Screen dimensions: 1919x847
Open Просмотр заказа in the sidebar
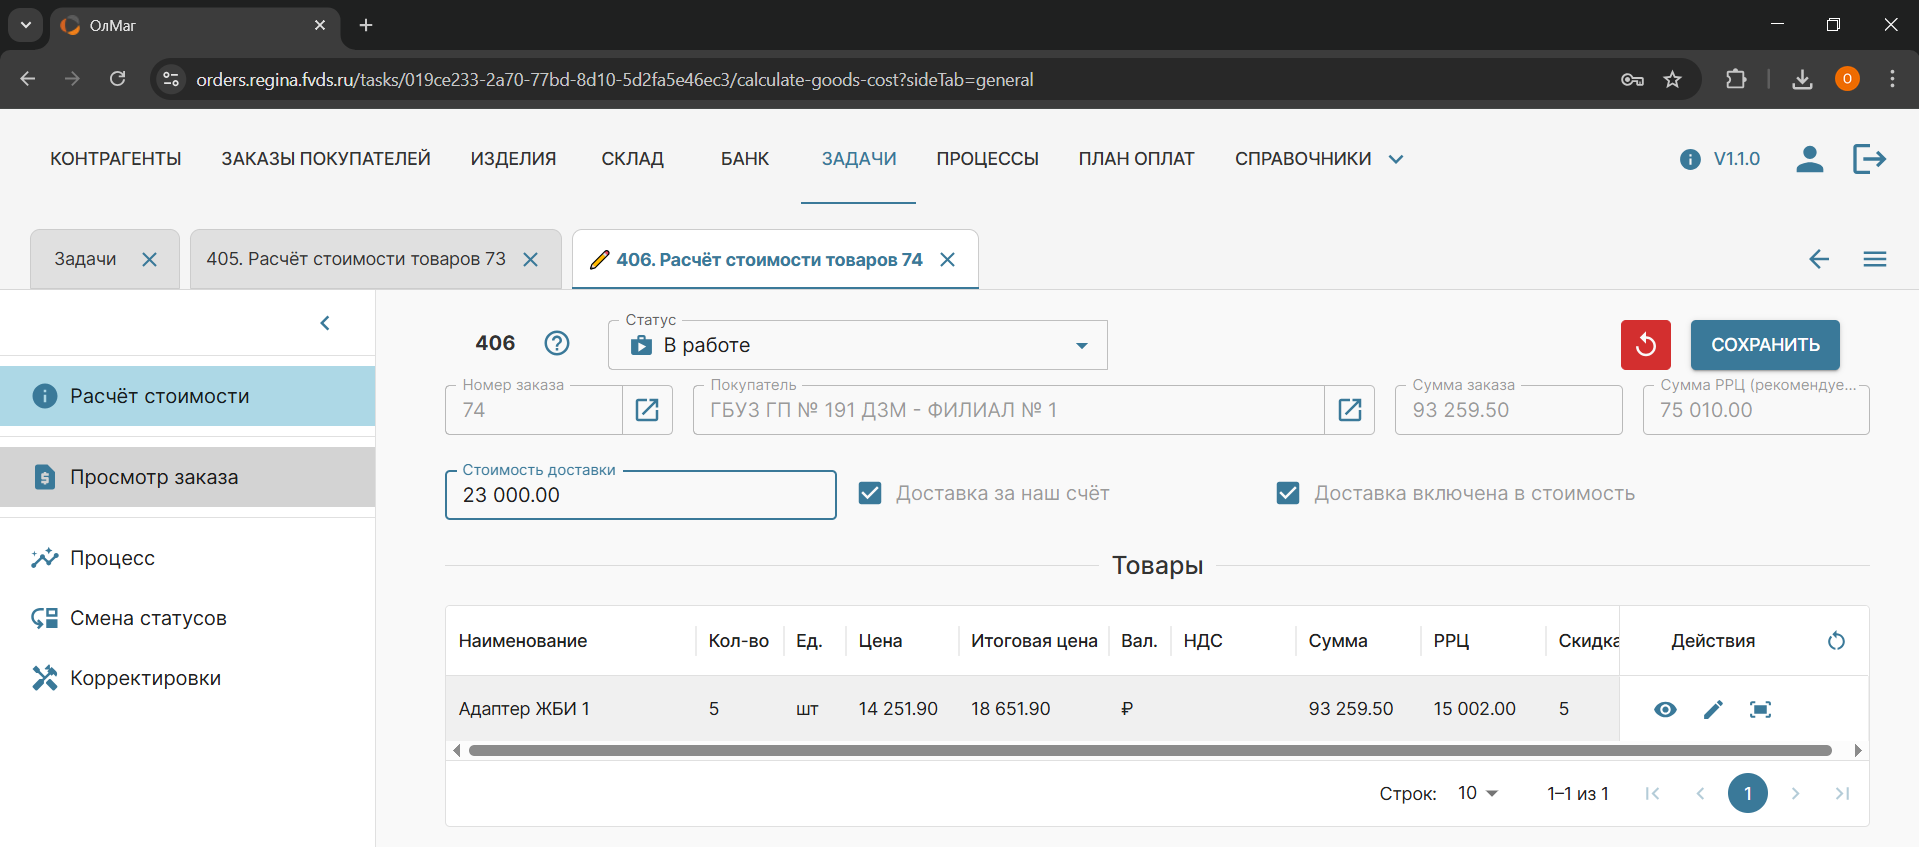click(x=154, y=477)
